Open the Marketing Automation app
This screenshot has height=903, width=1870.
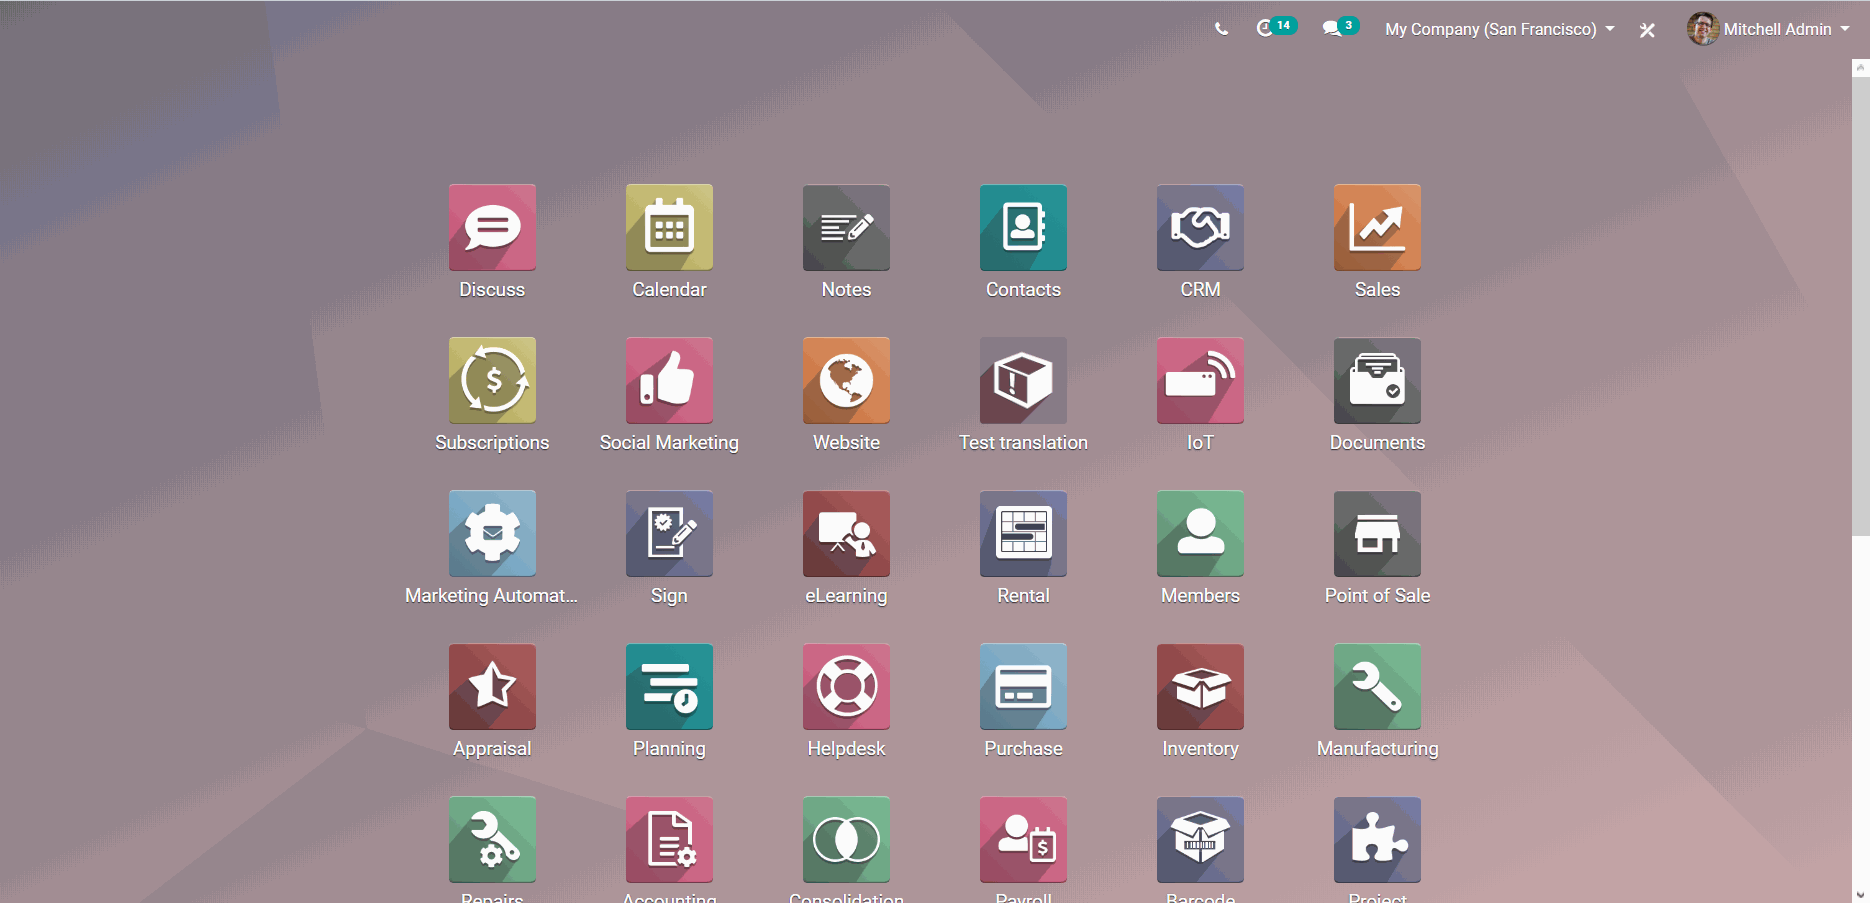click(x=492, y=534)
